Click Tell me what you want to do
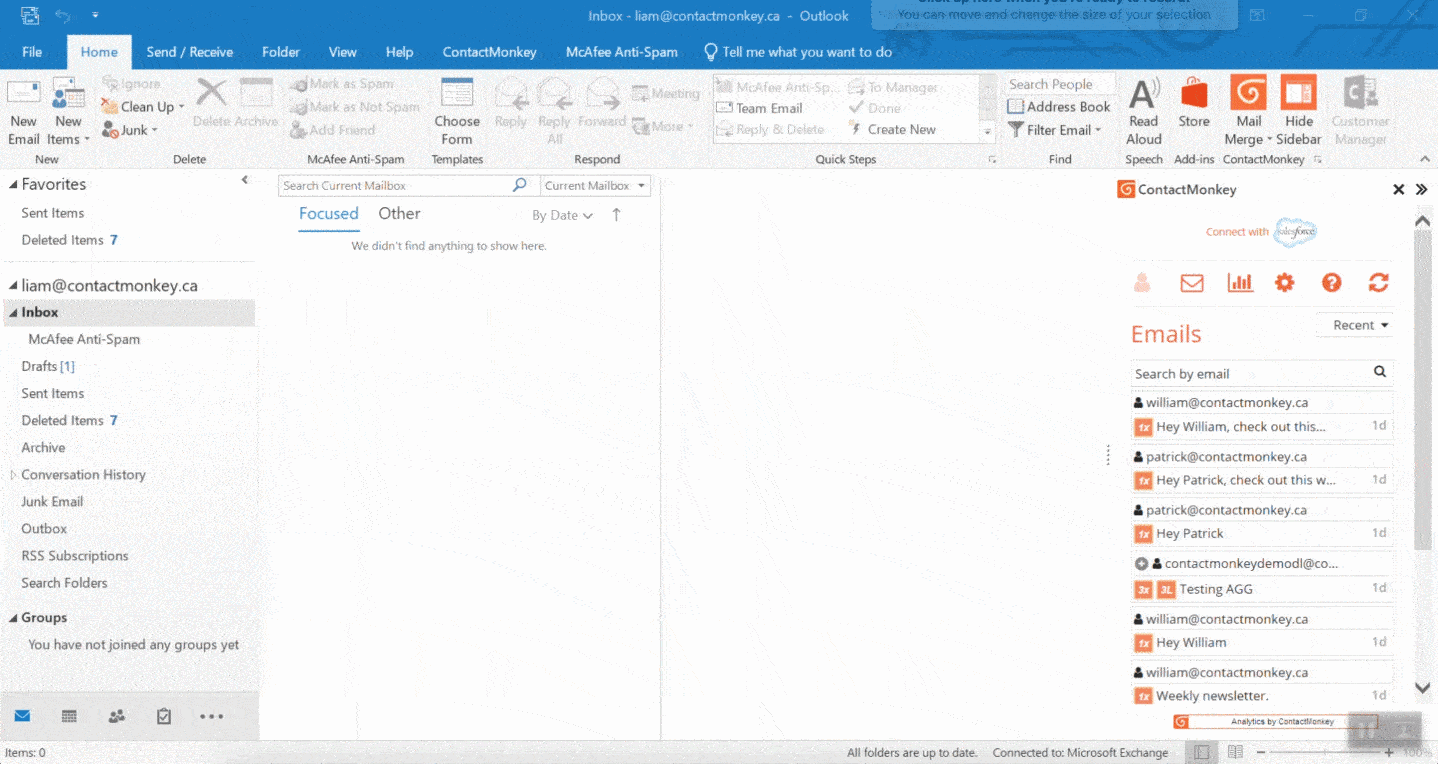Screen dimensions: 1438x764 pos(797,52)
